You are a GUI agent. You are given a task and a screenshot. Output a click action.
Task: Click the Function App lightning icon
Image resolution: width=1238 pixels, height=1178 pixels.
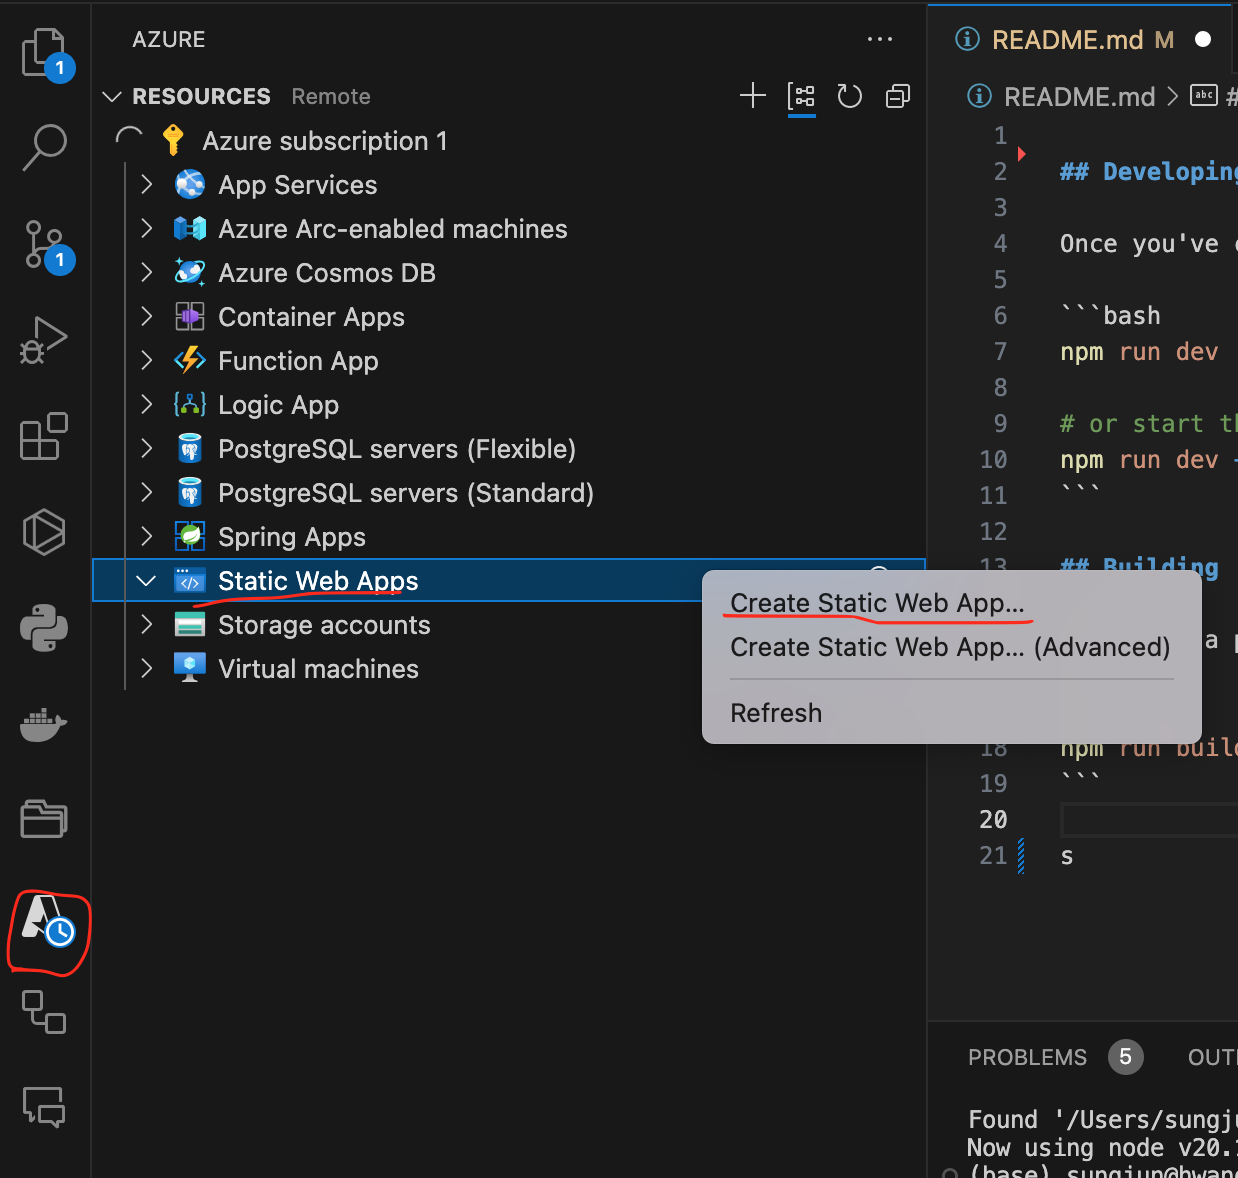pos(190,360)
